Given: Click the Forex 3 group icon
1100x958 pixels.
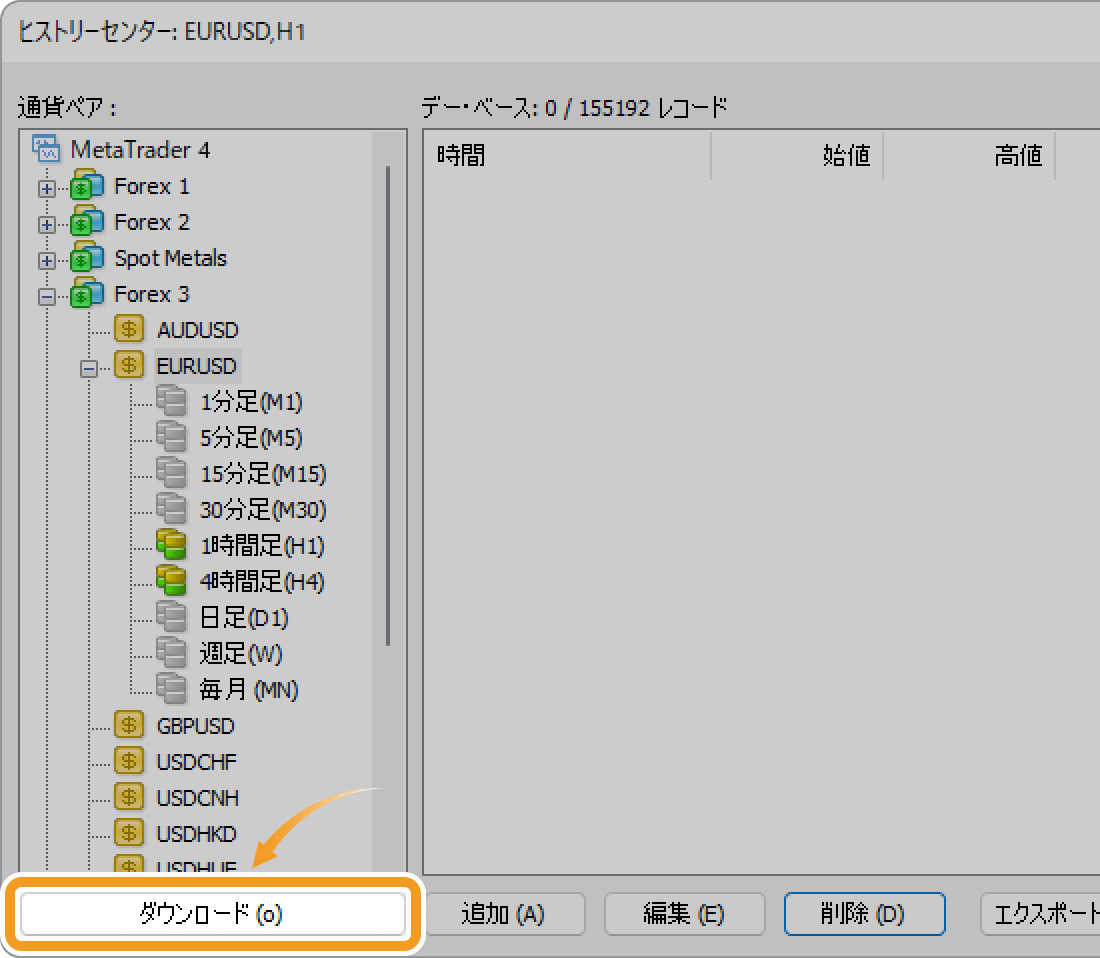Looking at the screenshot, I should pyautogui.click(x=88, y=294).
